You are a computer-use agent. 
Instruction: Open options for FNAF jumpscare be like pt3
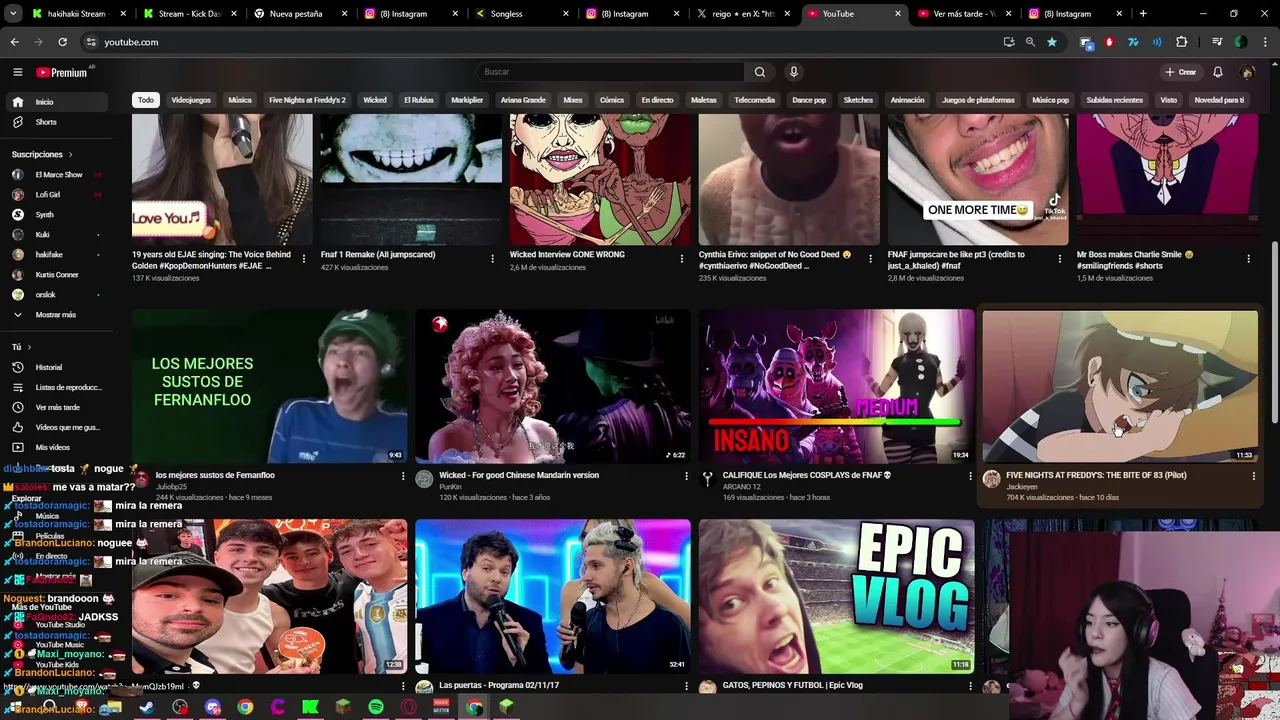1059,259
